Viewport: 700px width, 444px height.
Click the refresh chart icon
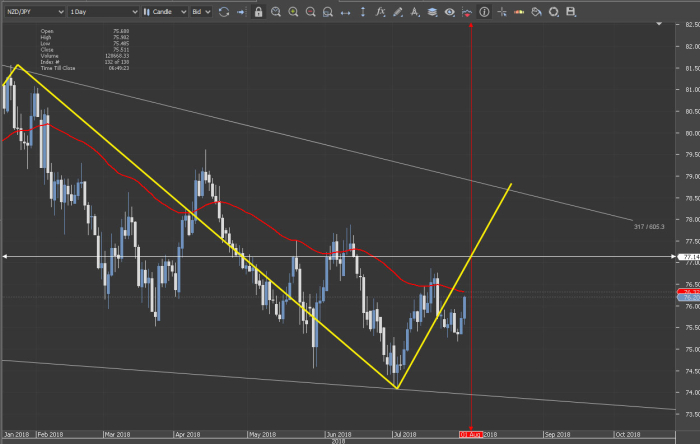(x=224, y=12)
